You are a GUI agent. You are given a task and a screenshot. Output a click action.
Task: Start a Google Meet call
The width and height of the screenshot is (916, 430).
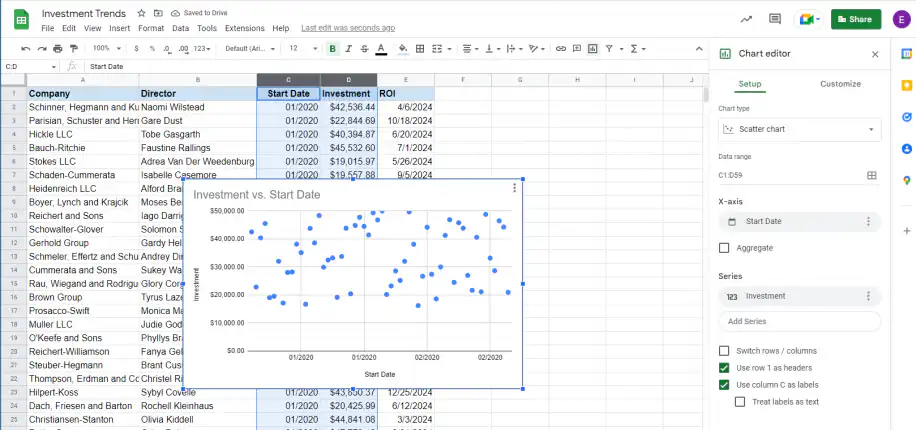point(809,19)
